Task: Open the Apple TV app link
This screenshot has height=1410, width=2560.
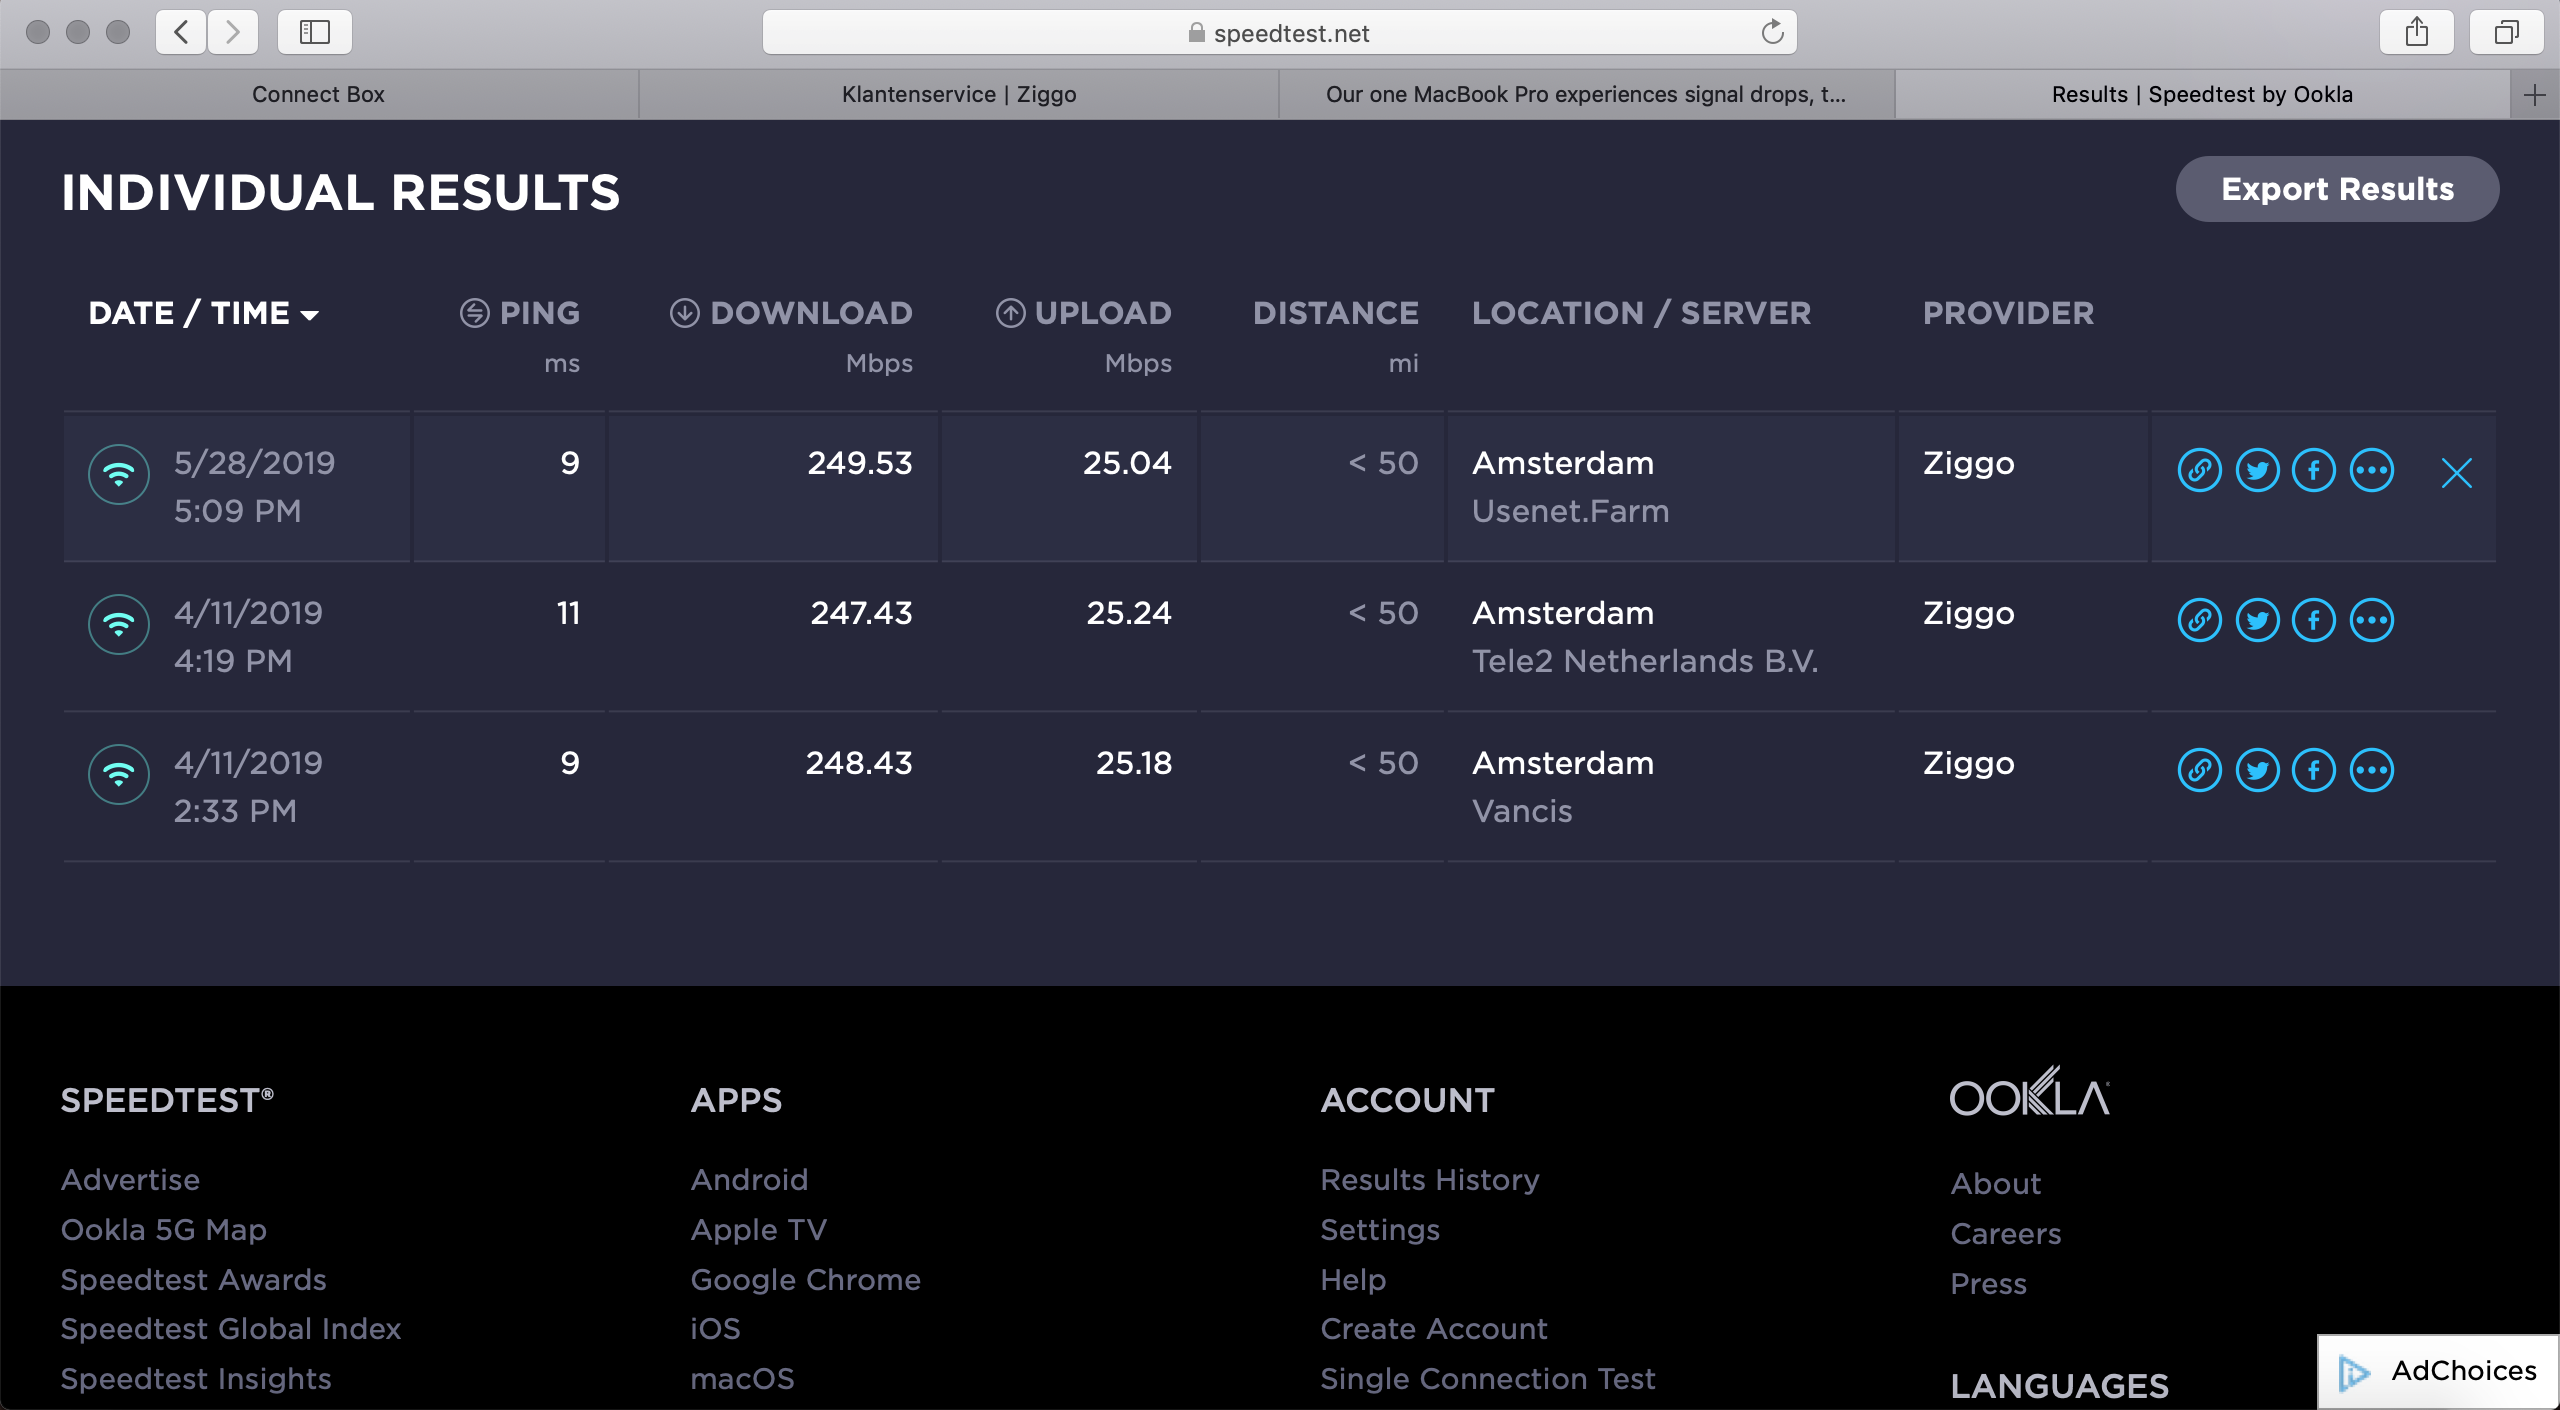Action: pos(759,1230)
